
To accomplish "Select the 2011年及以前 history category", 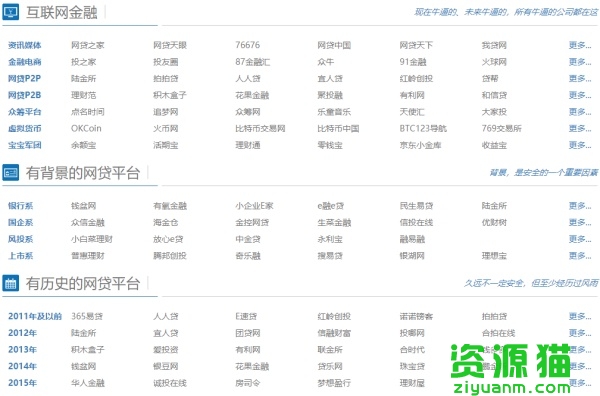I will pos(35,316).
